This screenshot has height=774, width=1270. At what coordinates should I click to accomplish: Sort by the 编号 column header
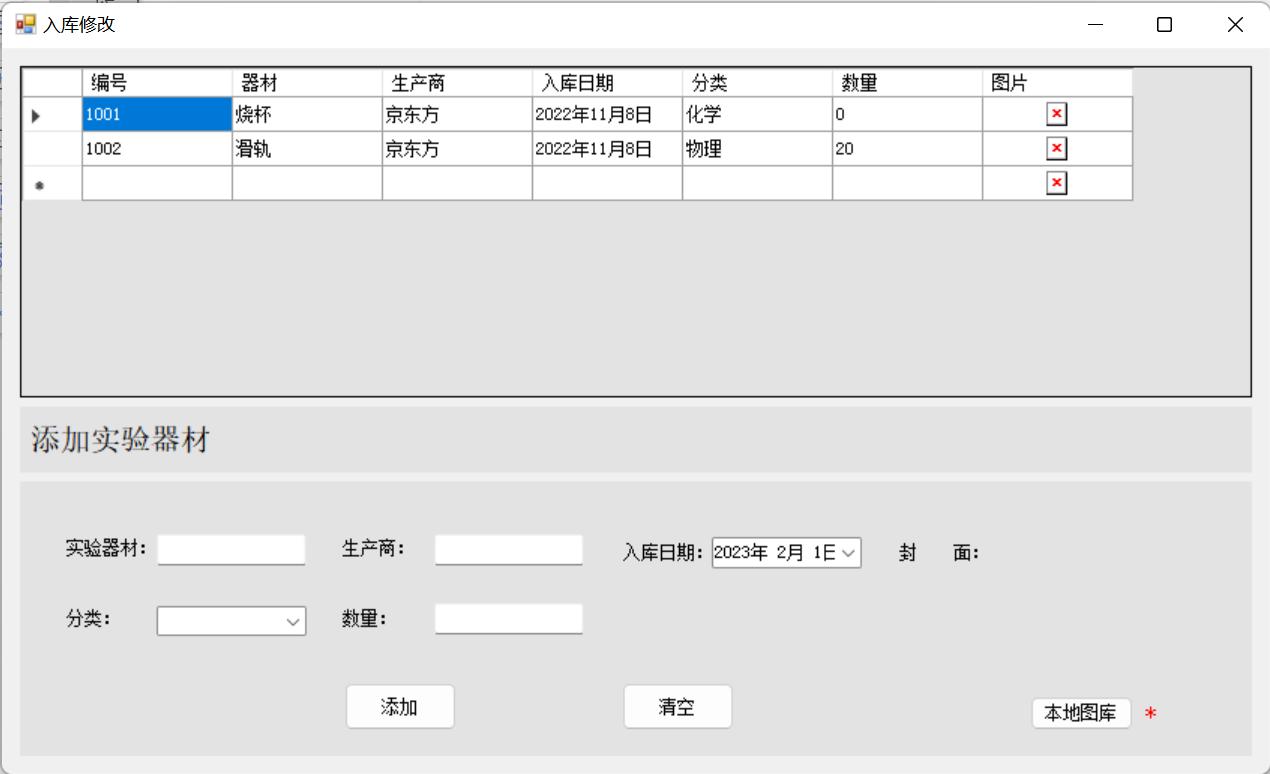[157, 83]
